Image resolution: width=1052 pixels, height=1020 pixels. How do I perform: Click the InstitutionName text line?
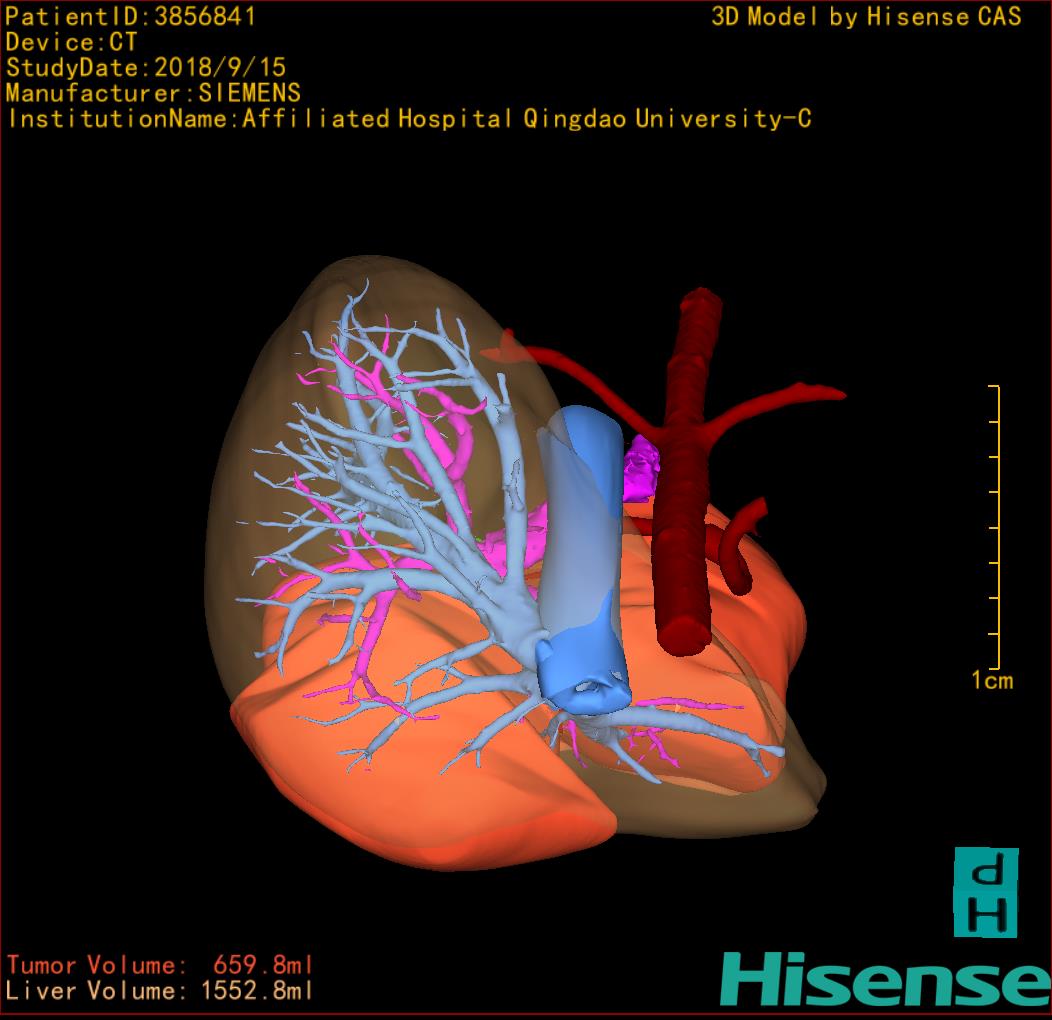pos(408,119)
